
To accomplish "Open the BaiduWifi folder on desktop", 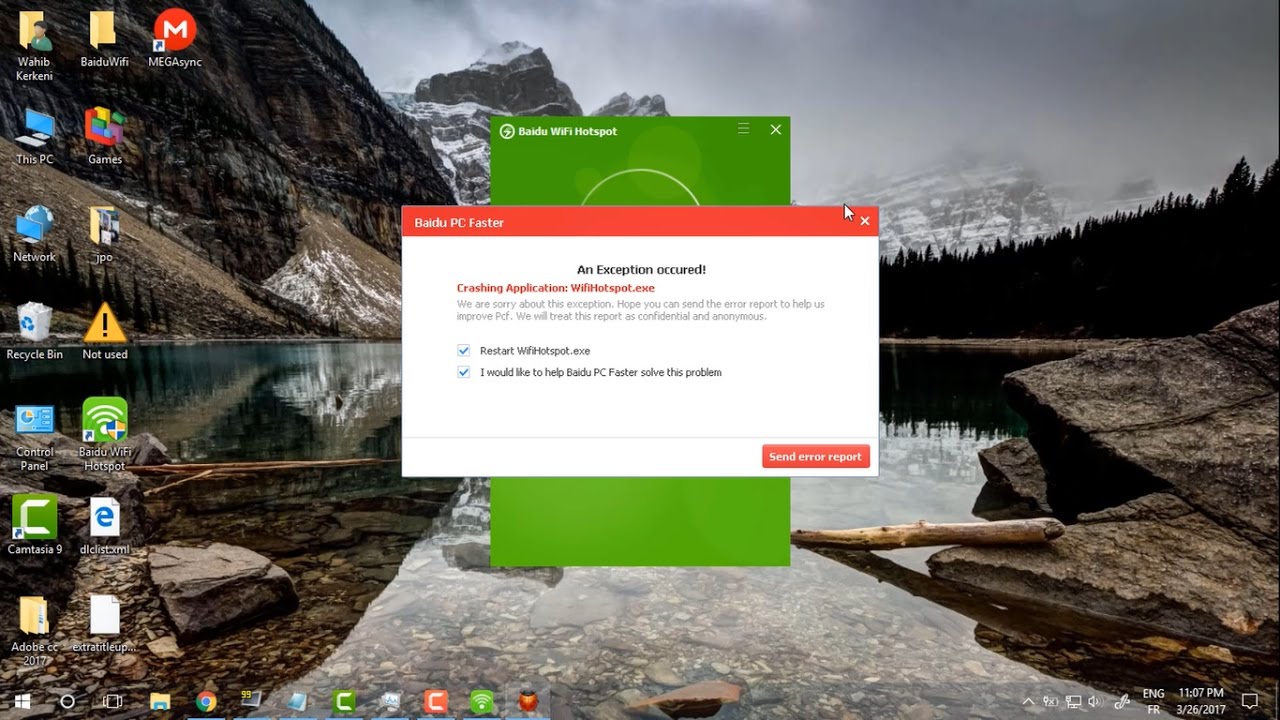I will [104, 40].
